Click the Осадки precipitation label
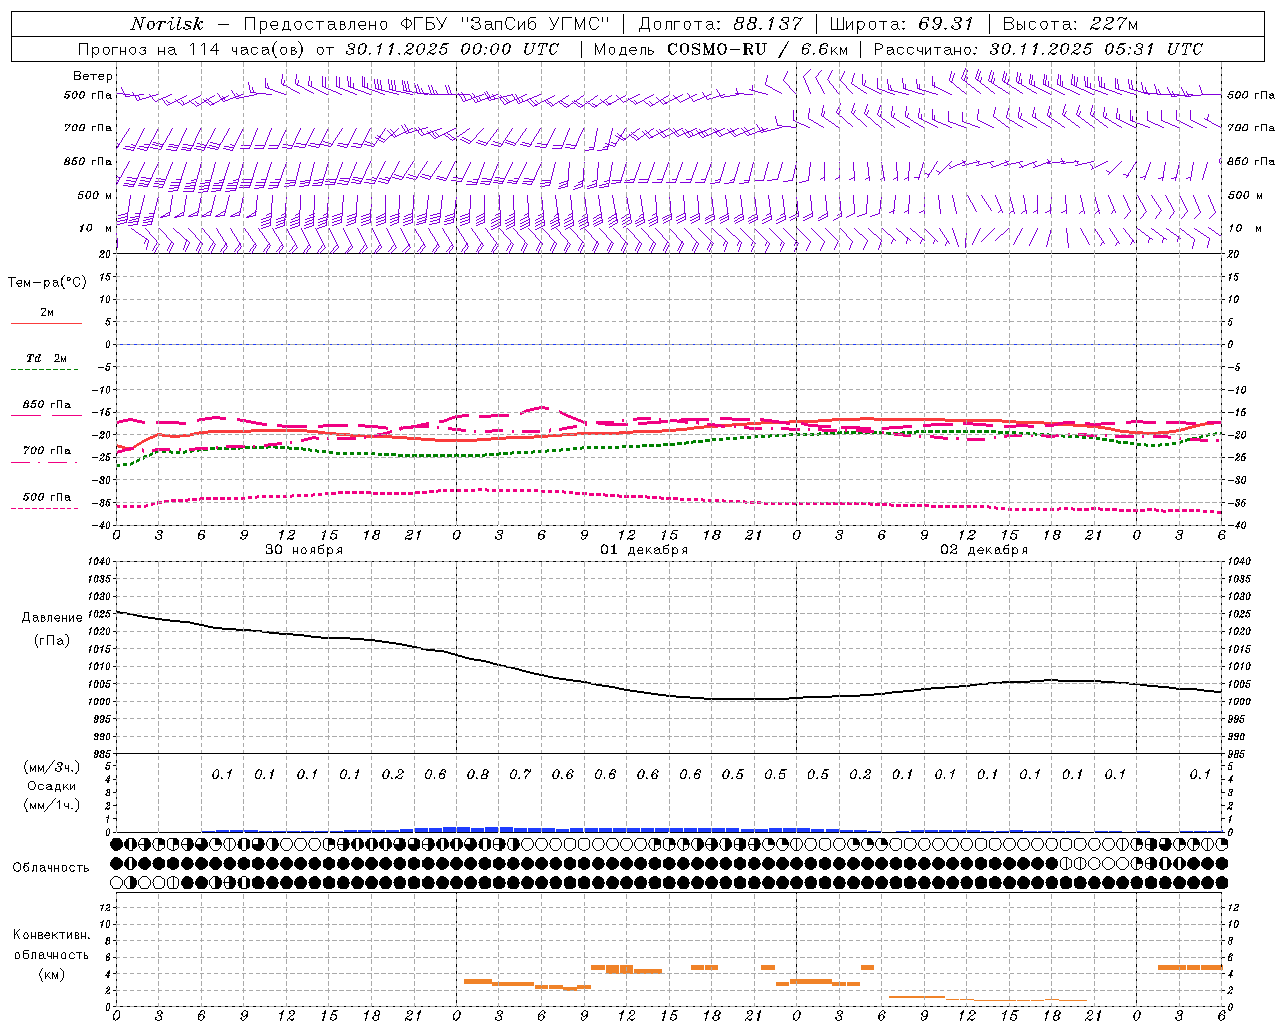The width and height of the screenshot is (1280, 1024). coord(51,786)
